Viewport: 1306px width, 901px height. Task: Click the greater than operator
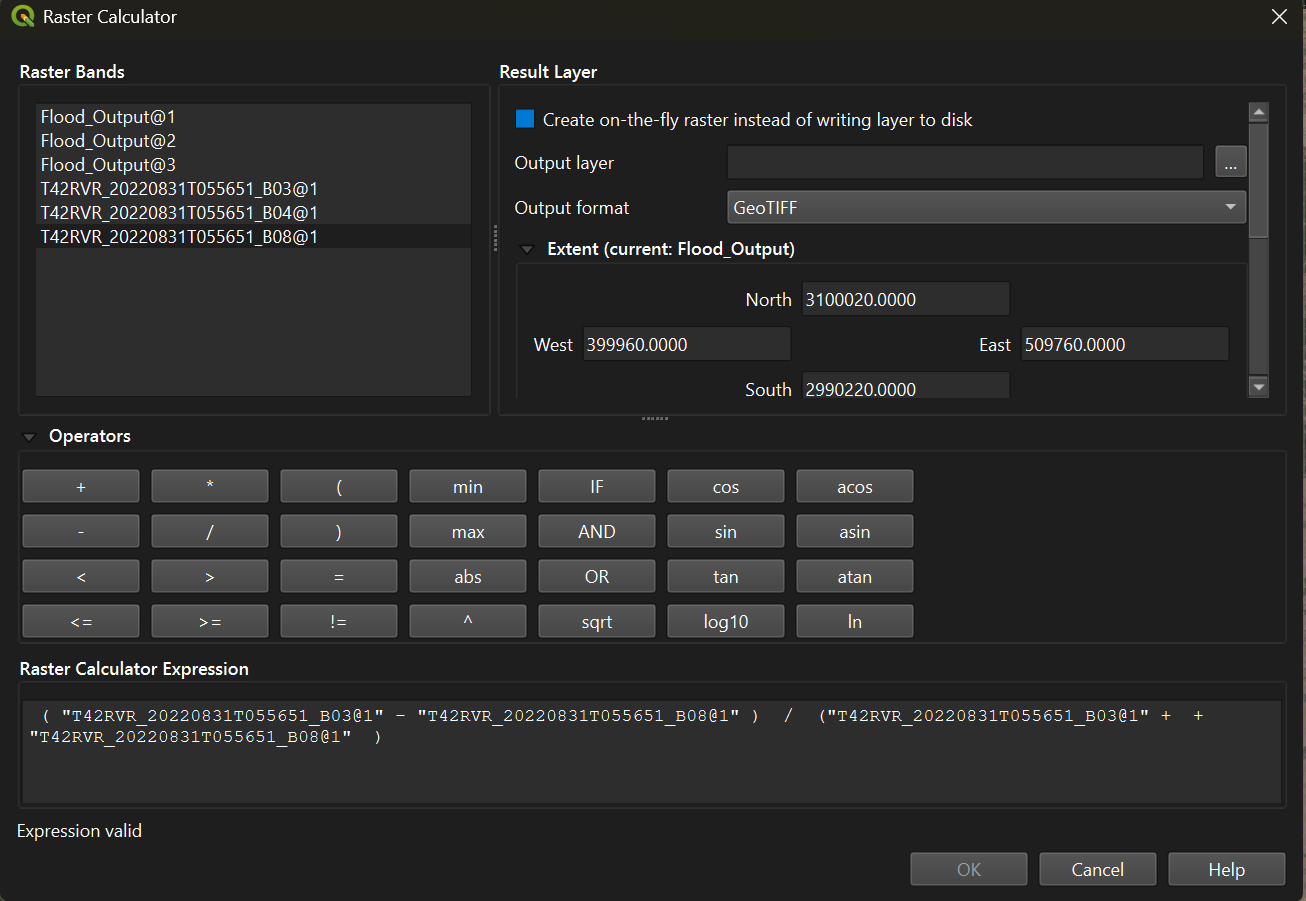(210, 577)
